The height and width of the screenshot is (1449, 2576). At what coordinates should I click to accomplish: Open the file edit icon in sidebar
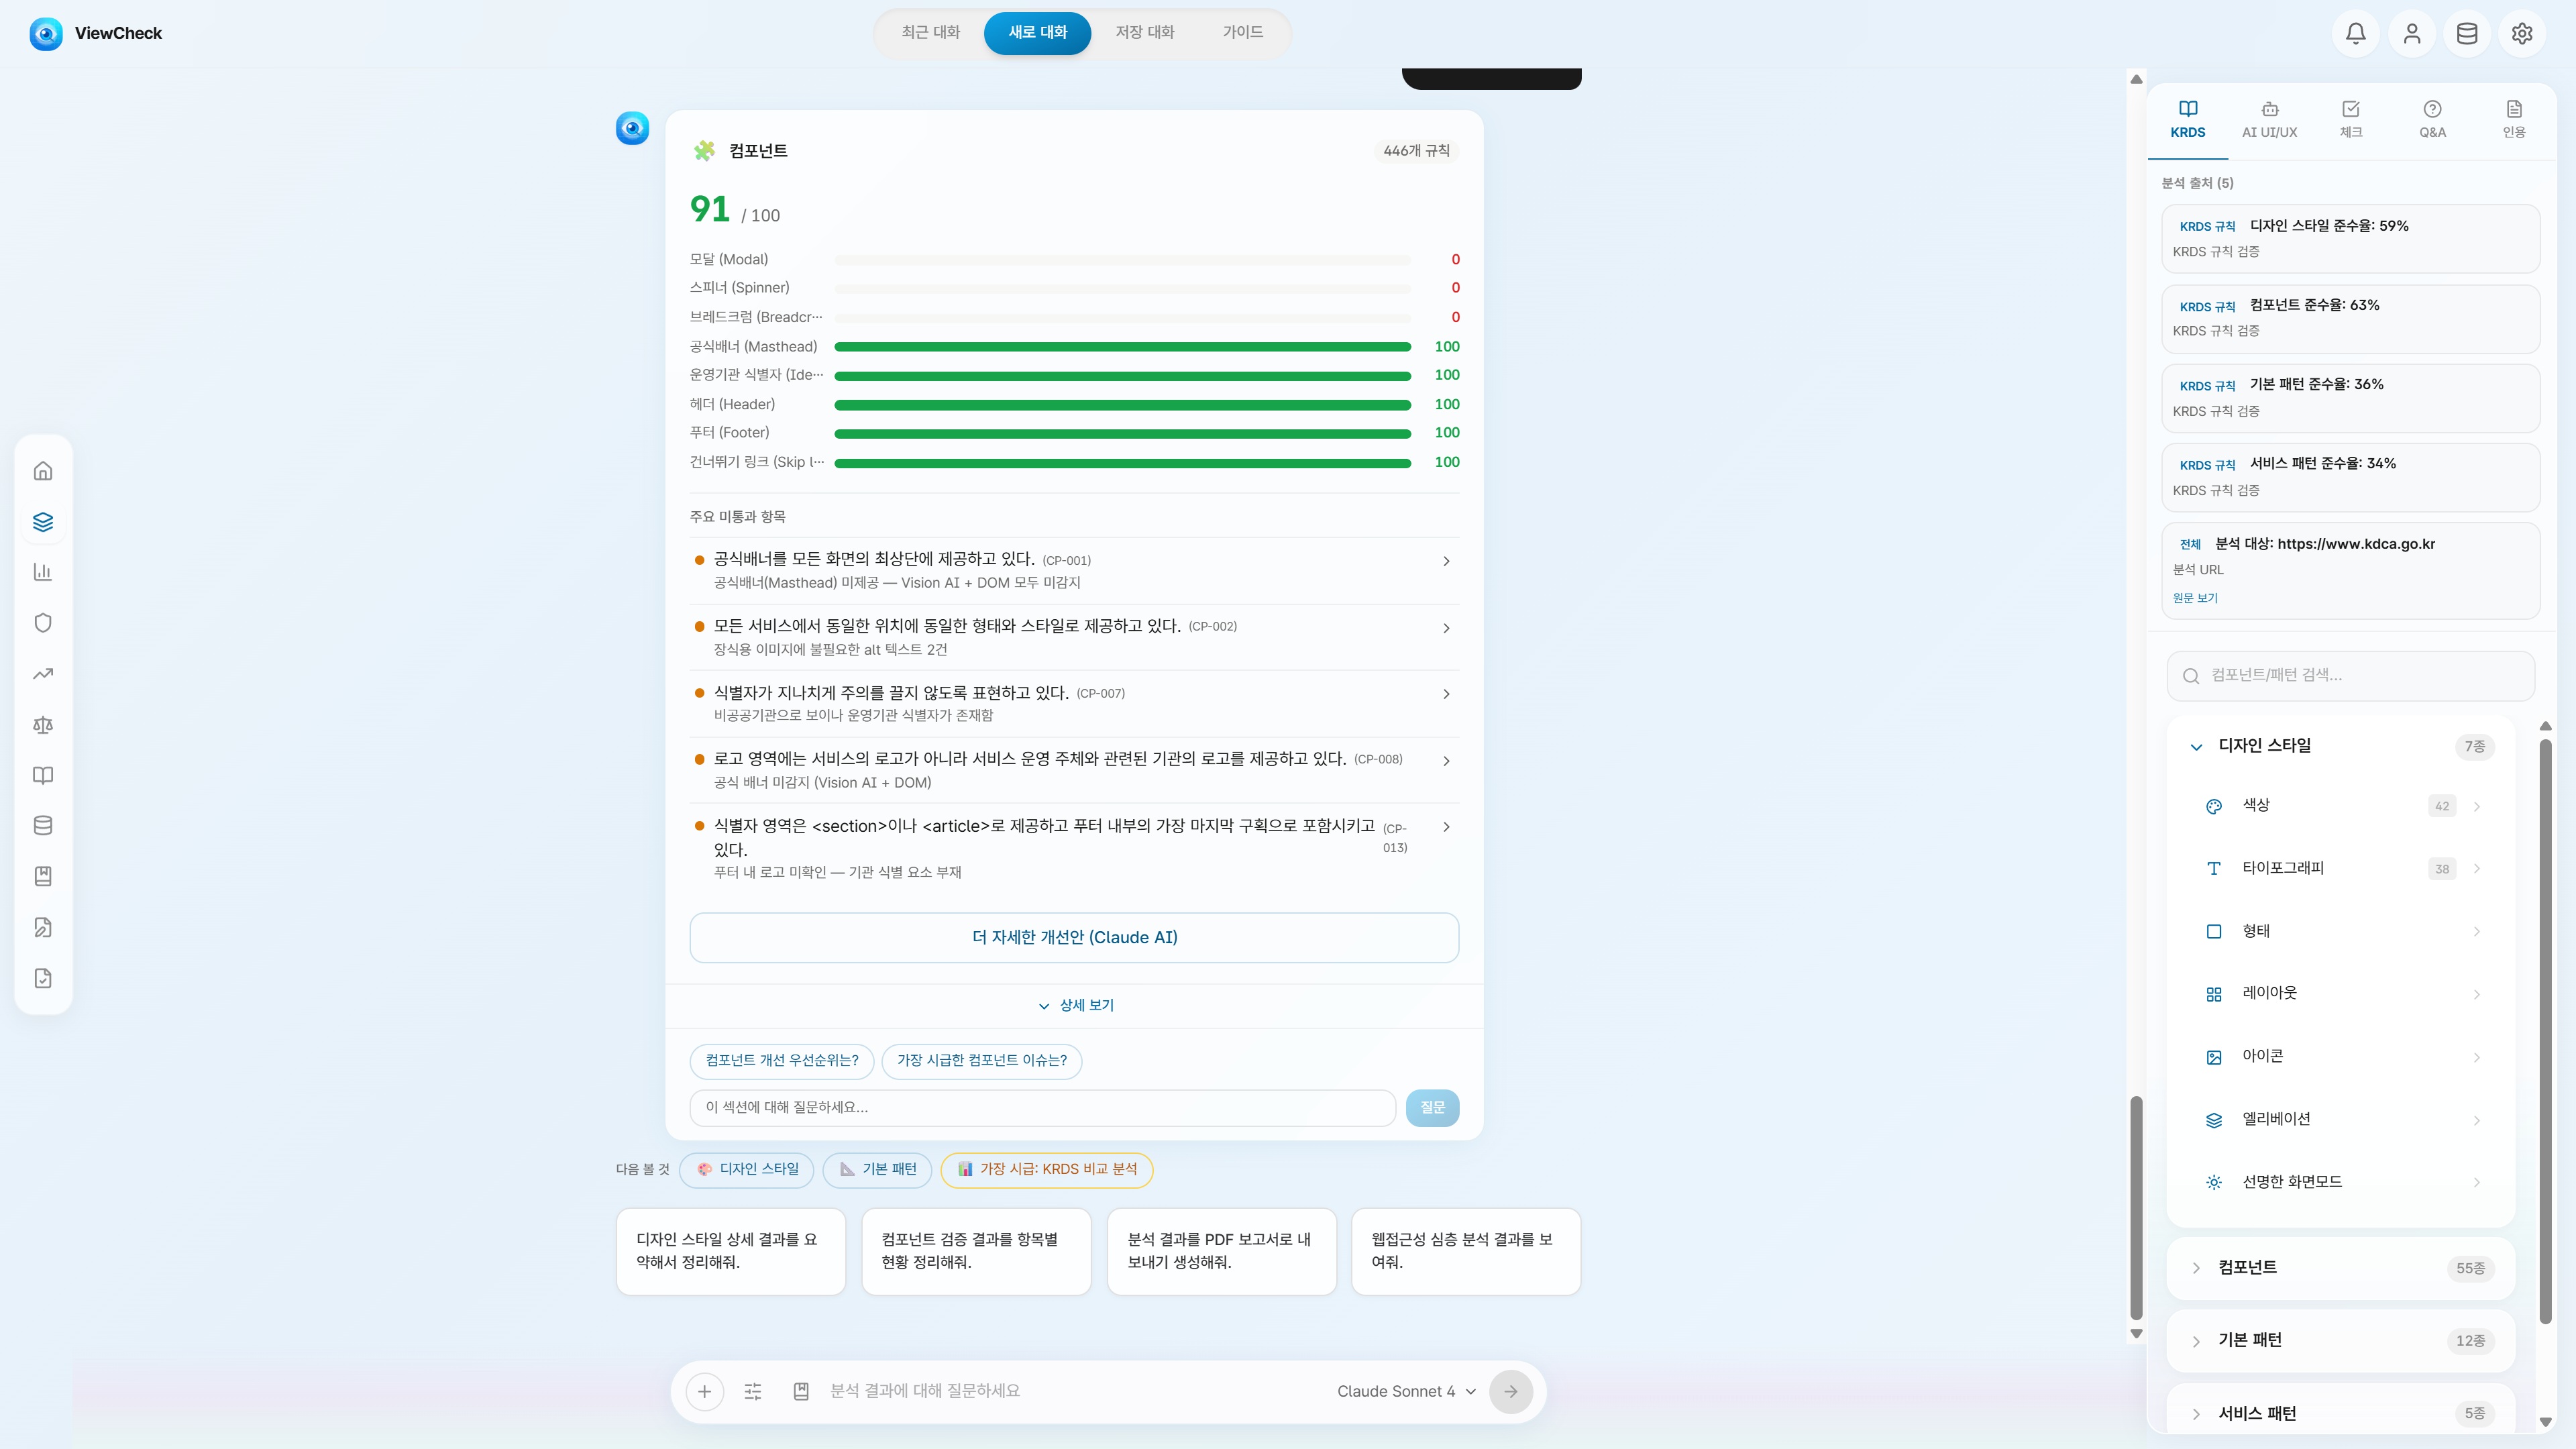(x=43, y=927)
